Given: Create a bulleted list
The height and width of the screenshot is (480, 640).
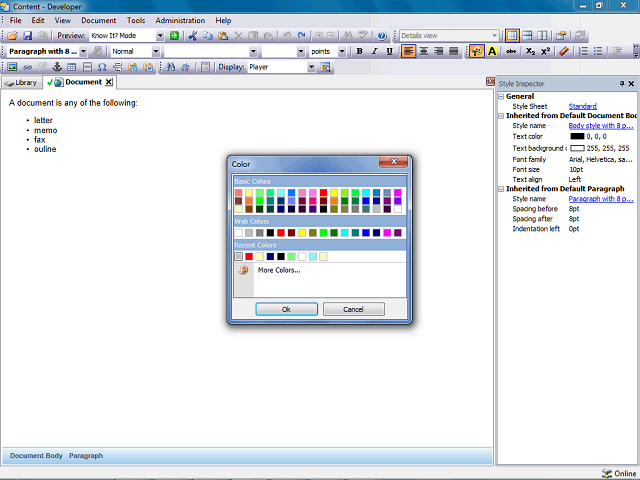Looking at the screenshot, I should [598, 51].
